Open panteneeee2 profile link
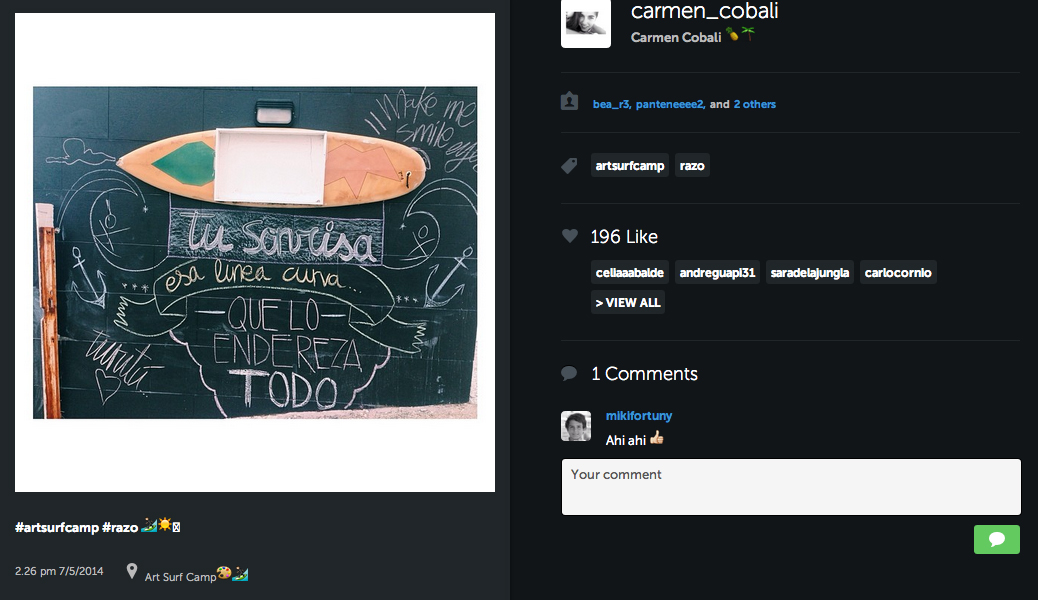 pos(670,104)
